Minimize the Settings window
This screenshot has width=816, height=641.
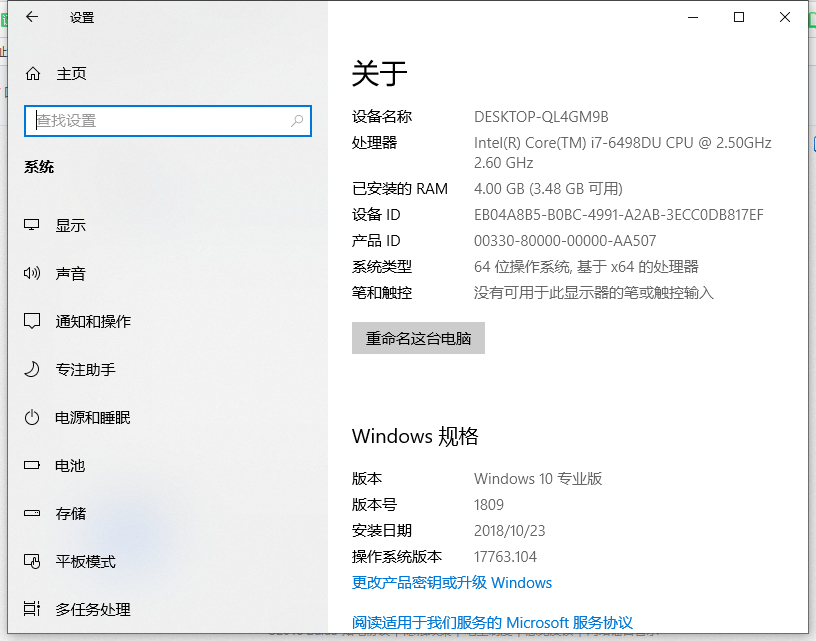coord(693,17)
